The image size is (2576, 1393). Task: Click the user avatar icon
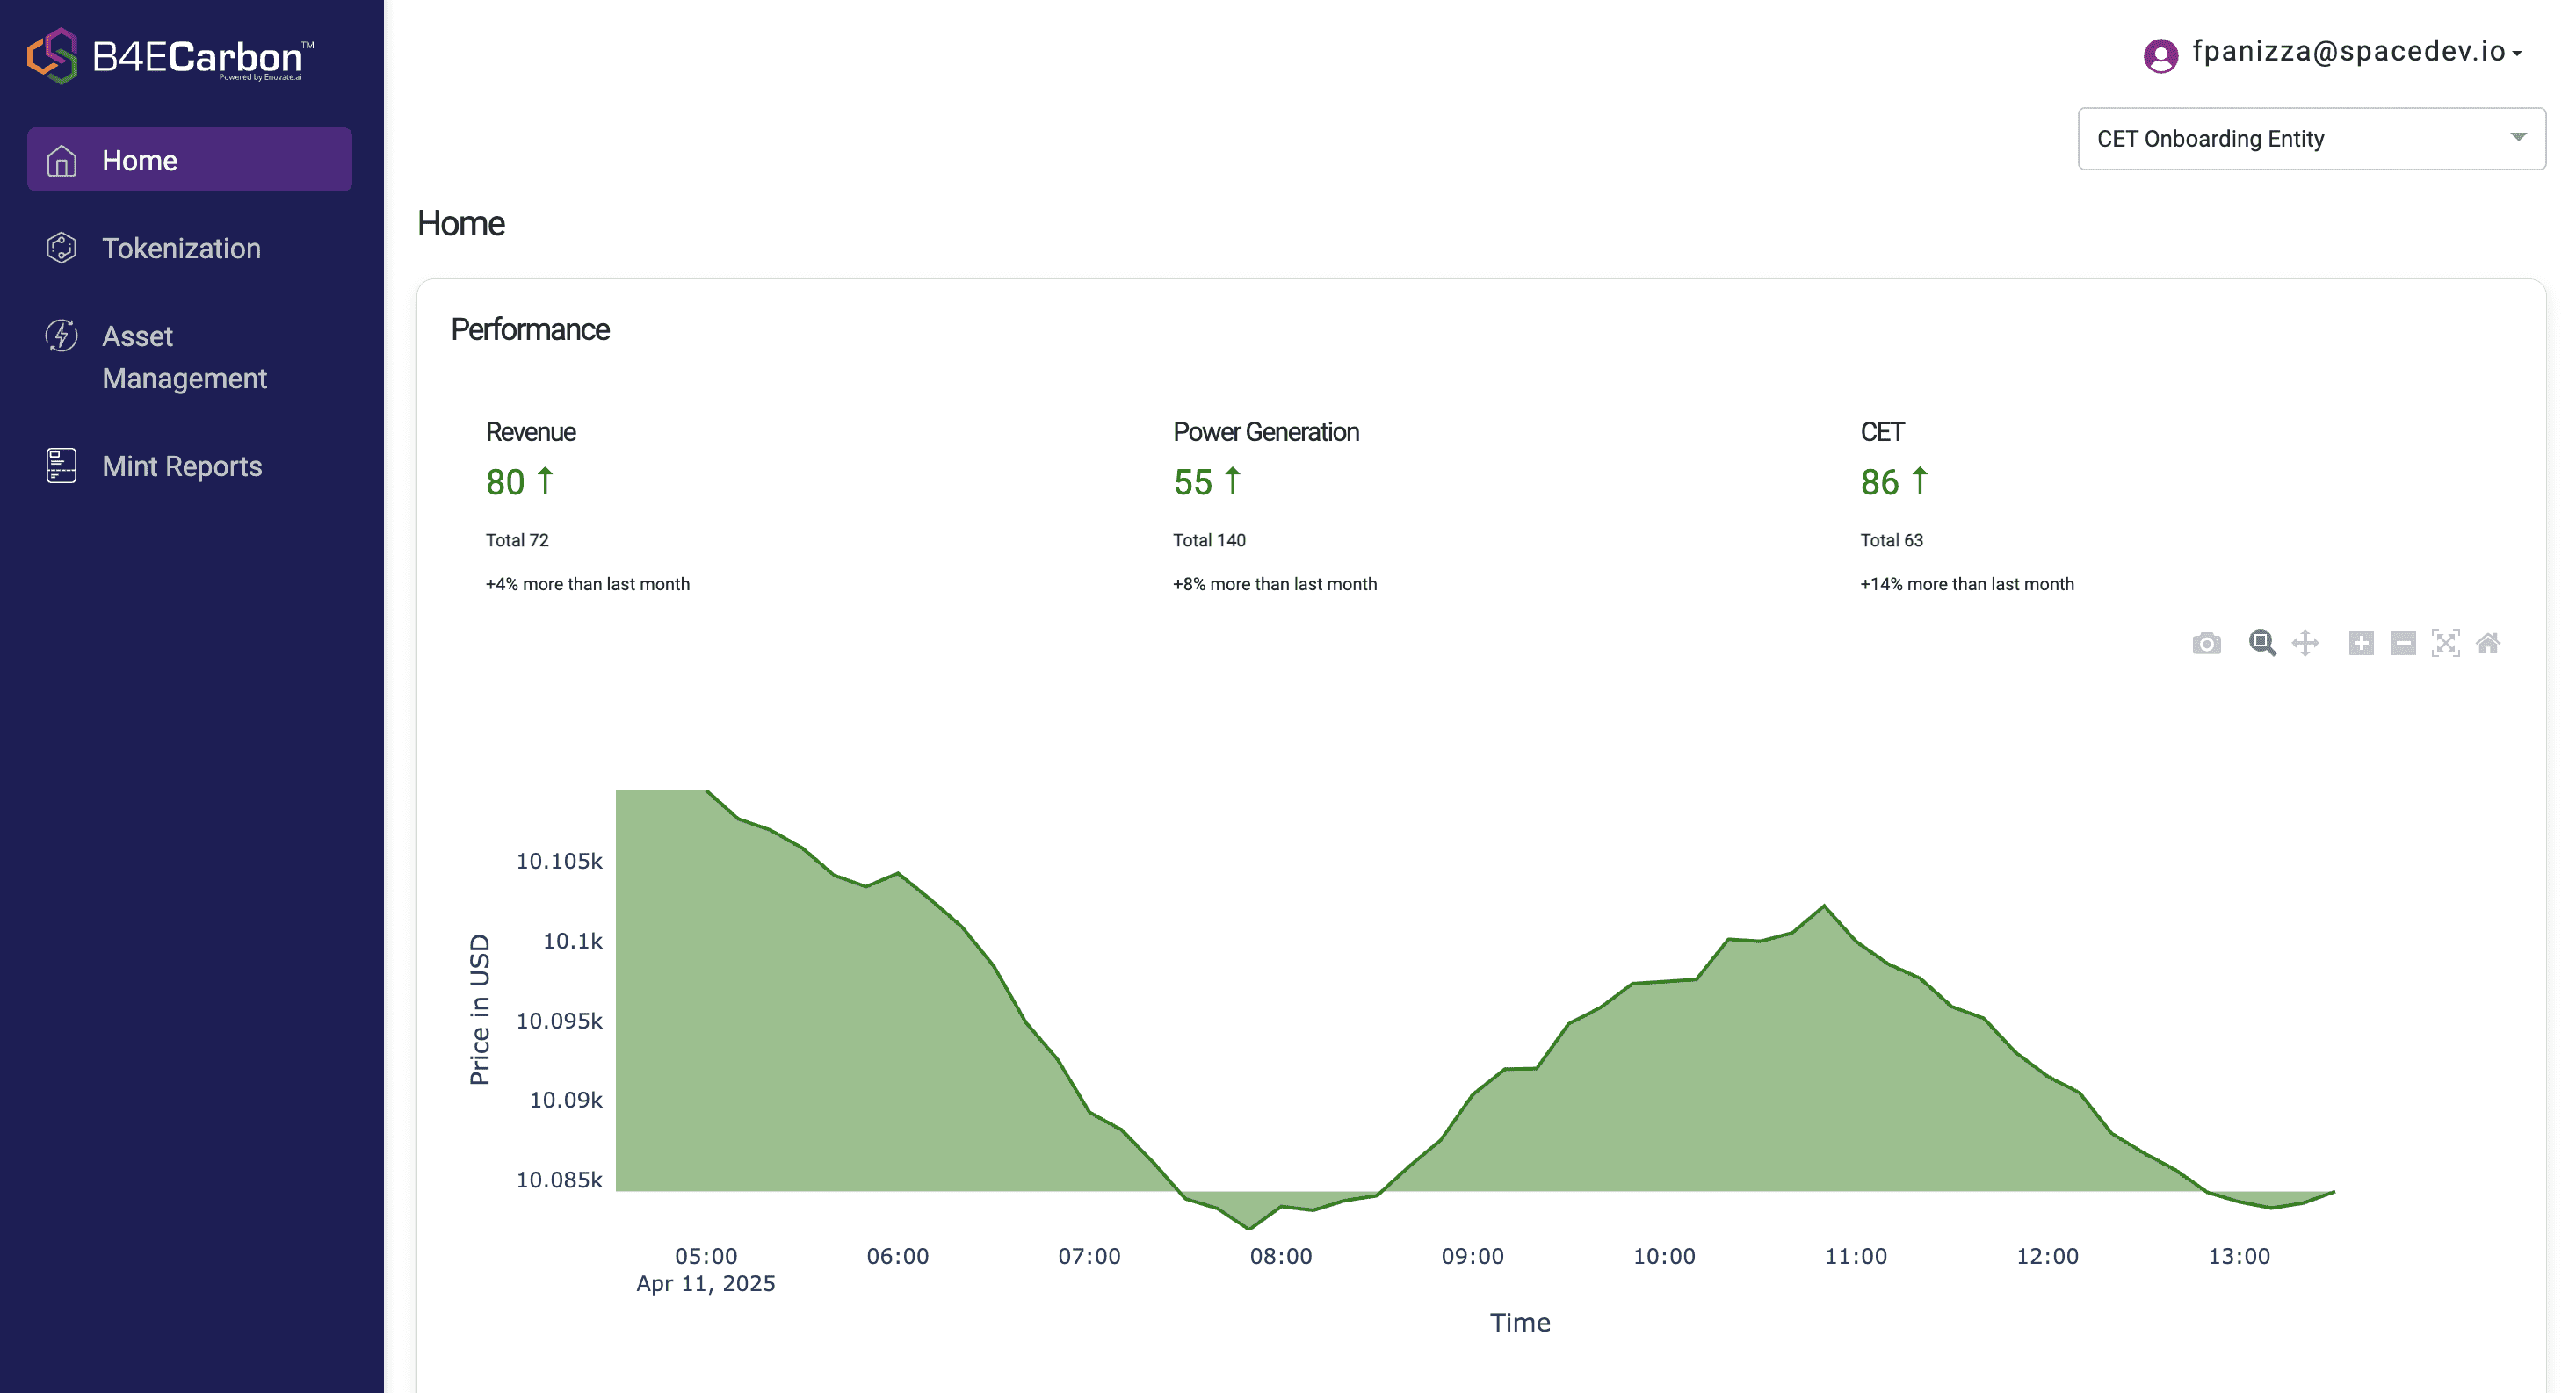click(2160, 55)
